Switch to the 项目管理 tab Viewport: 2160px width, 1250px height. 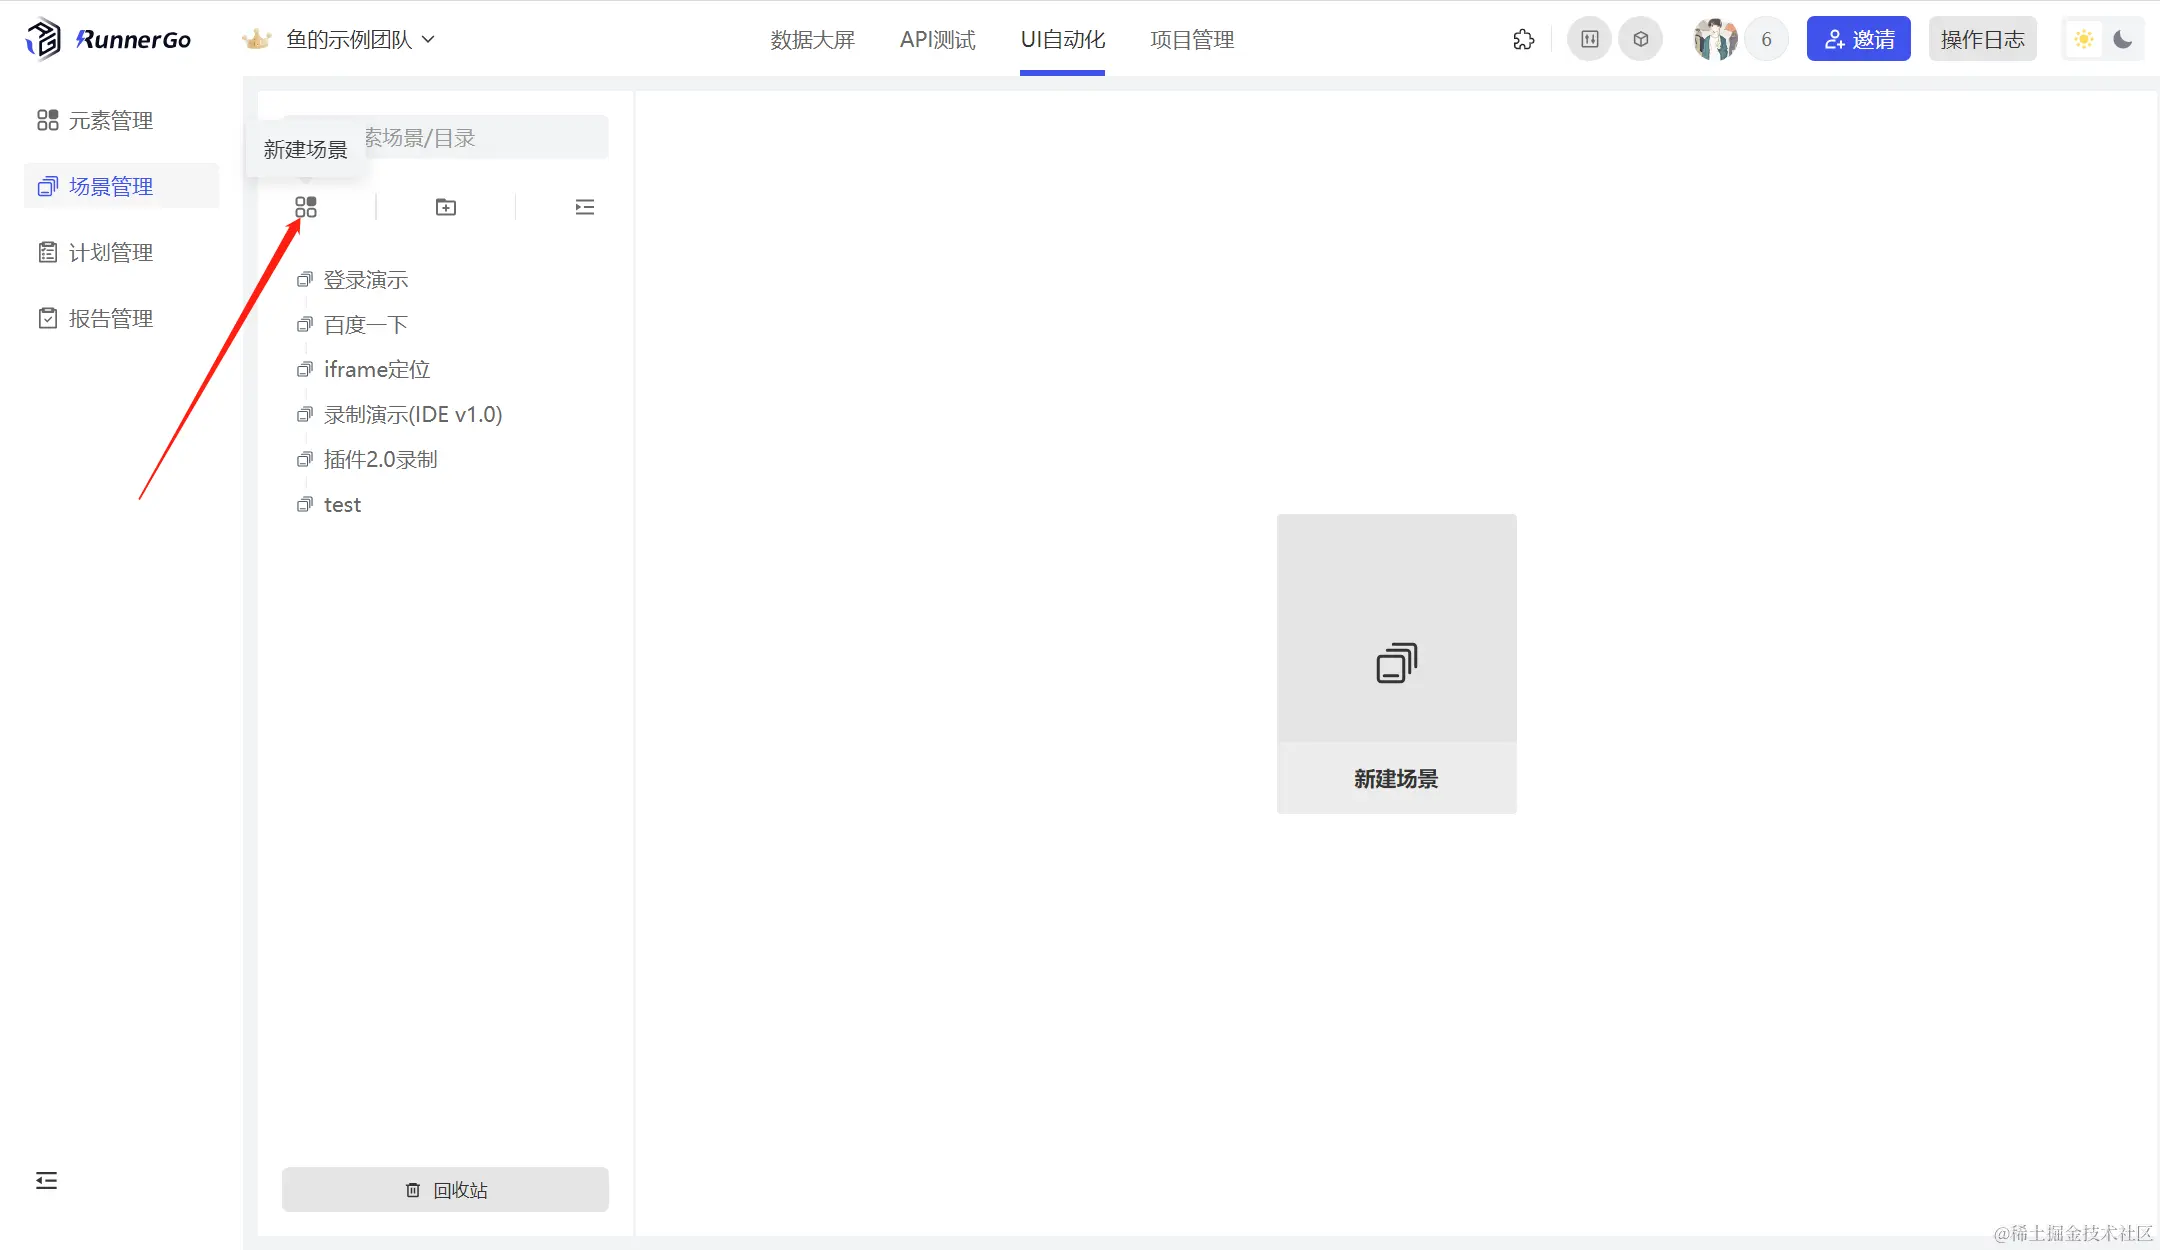click(1192, 39)
